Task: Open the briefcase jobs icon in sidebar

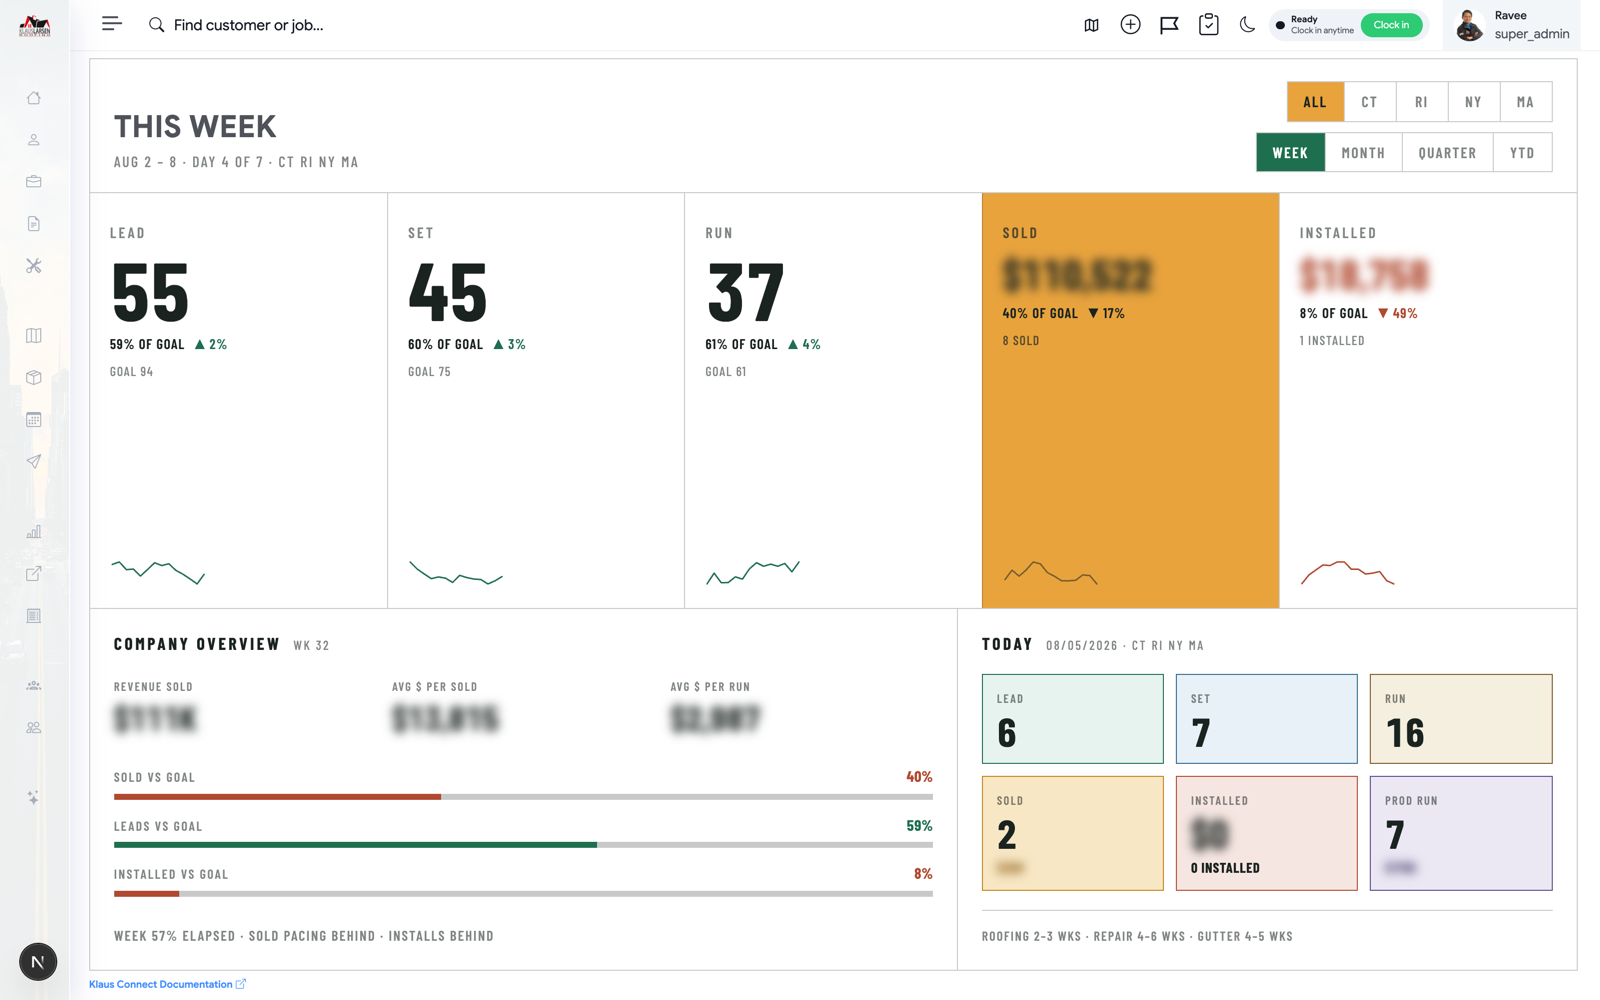Action: coord(34,182)
